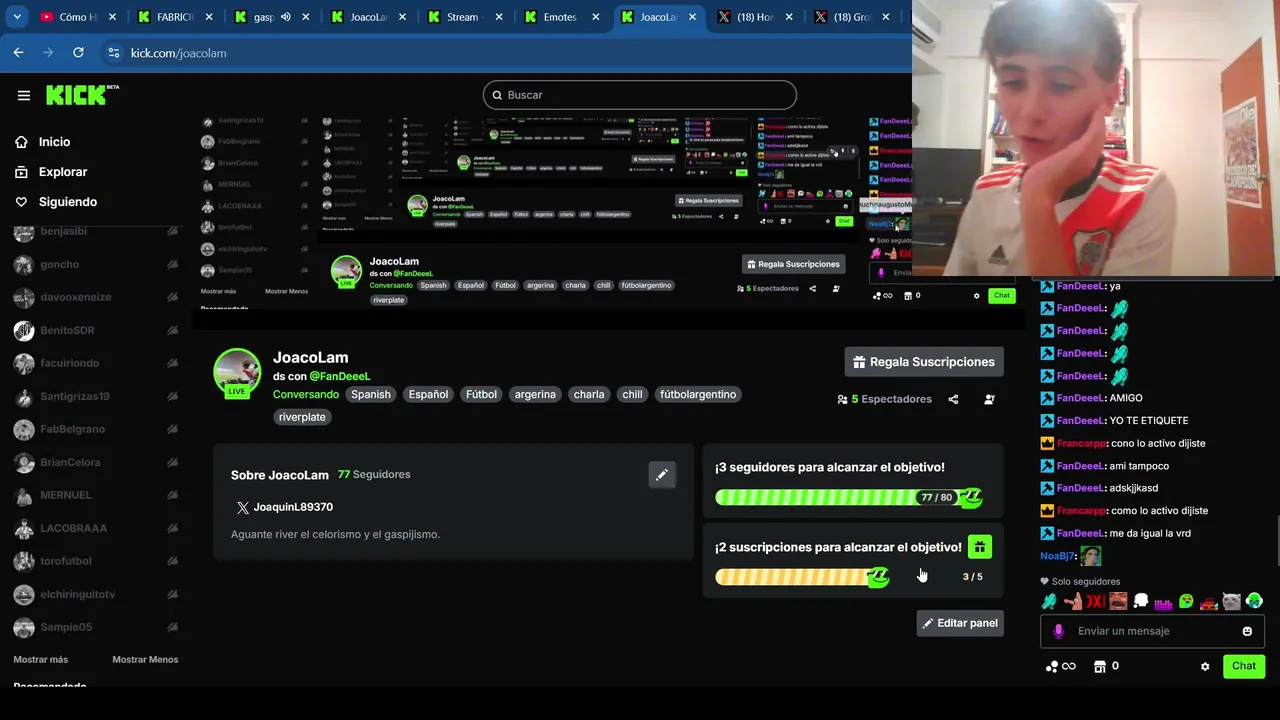Go to Inicio in sidebar
Screen dimensions: 1280x720
pos(54,142)
